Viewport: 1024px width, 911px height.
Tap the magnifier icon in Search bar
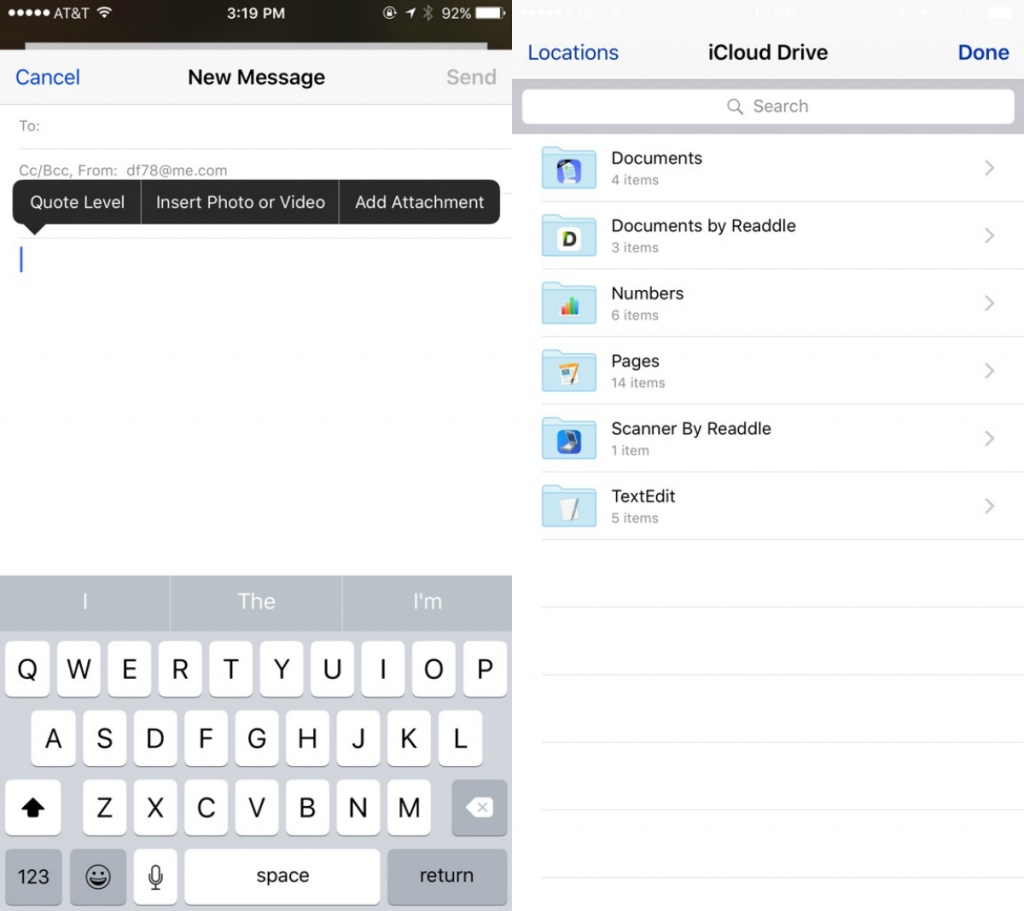click(735, 106)
